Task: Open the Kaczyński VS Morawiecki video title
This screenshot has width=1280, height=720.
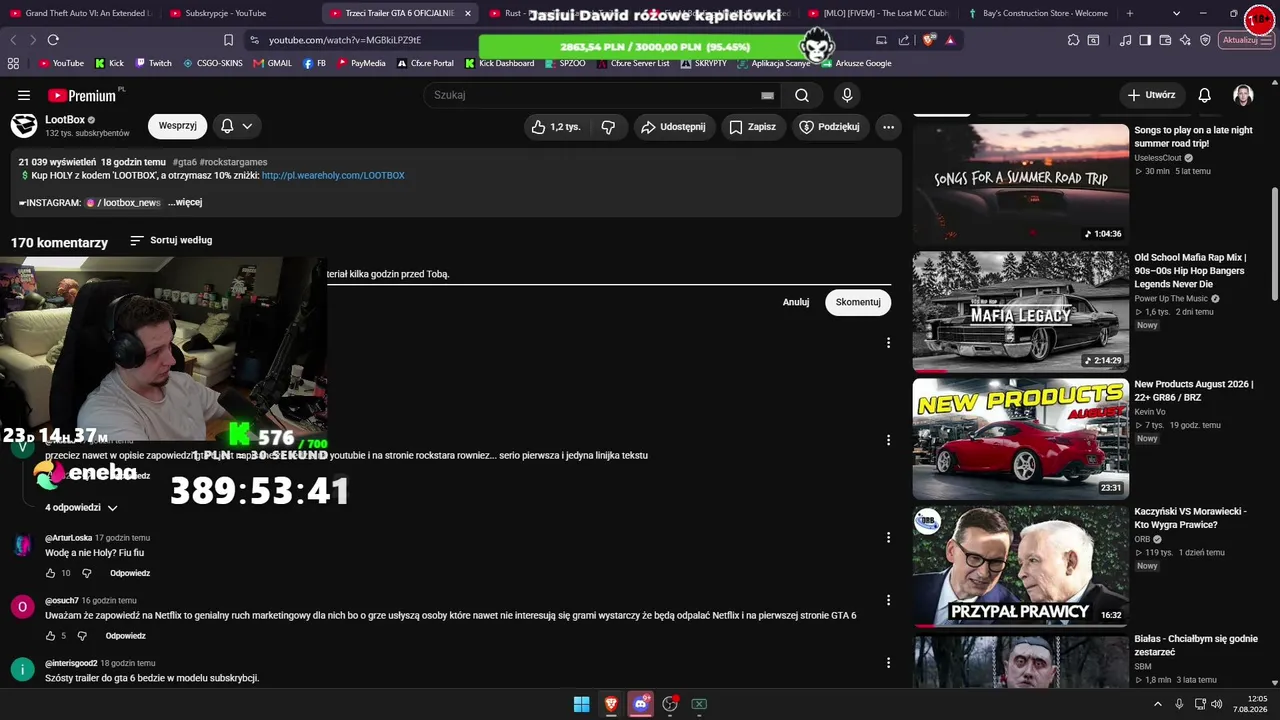Action: pos(1190,518)
